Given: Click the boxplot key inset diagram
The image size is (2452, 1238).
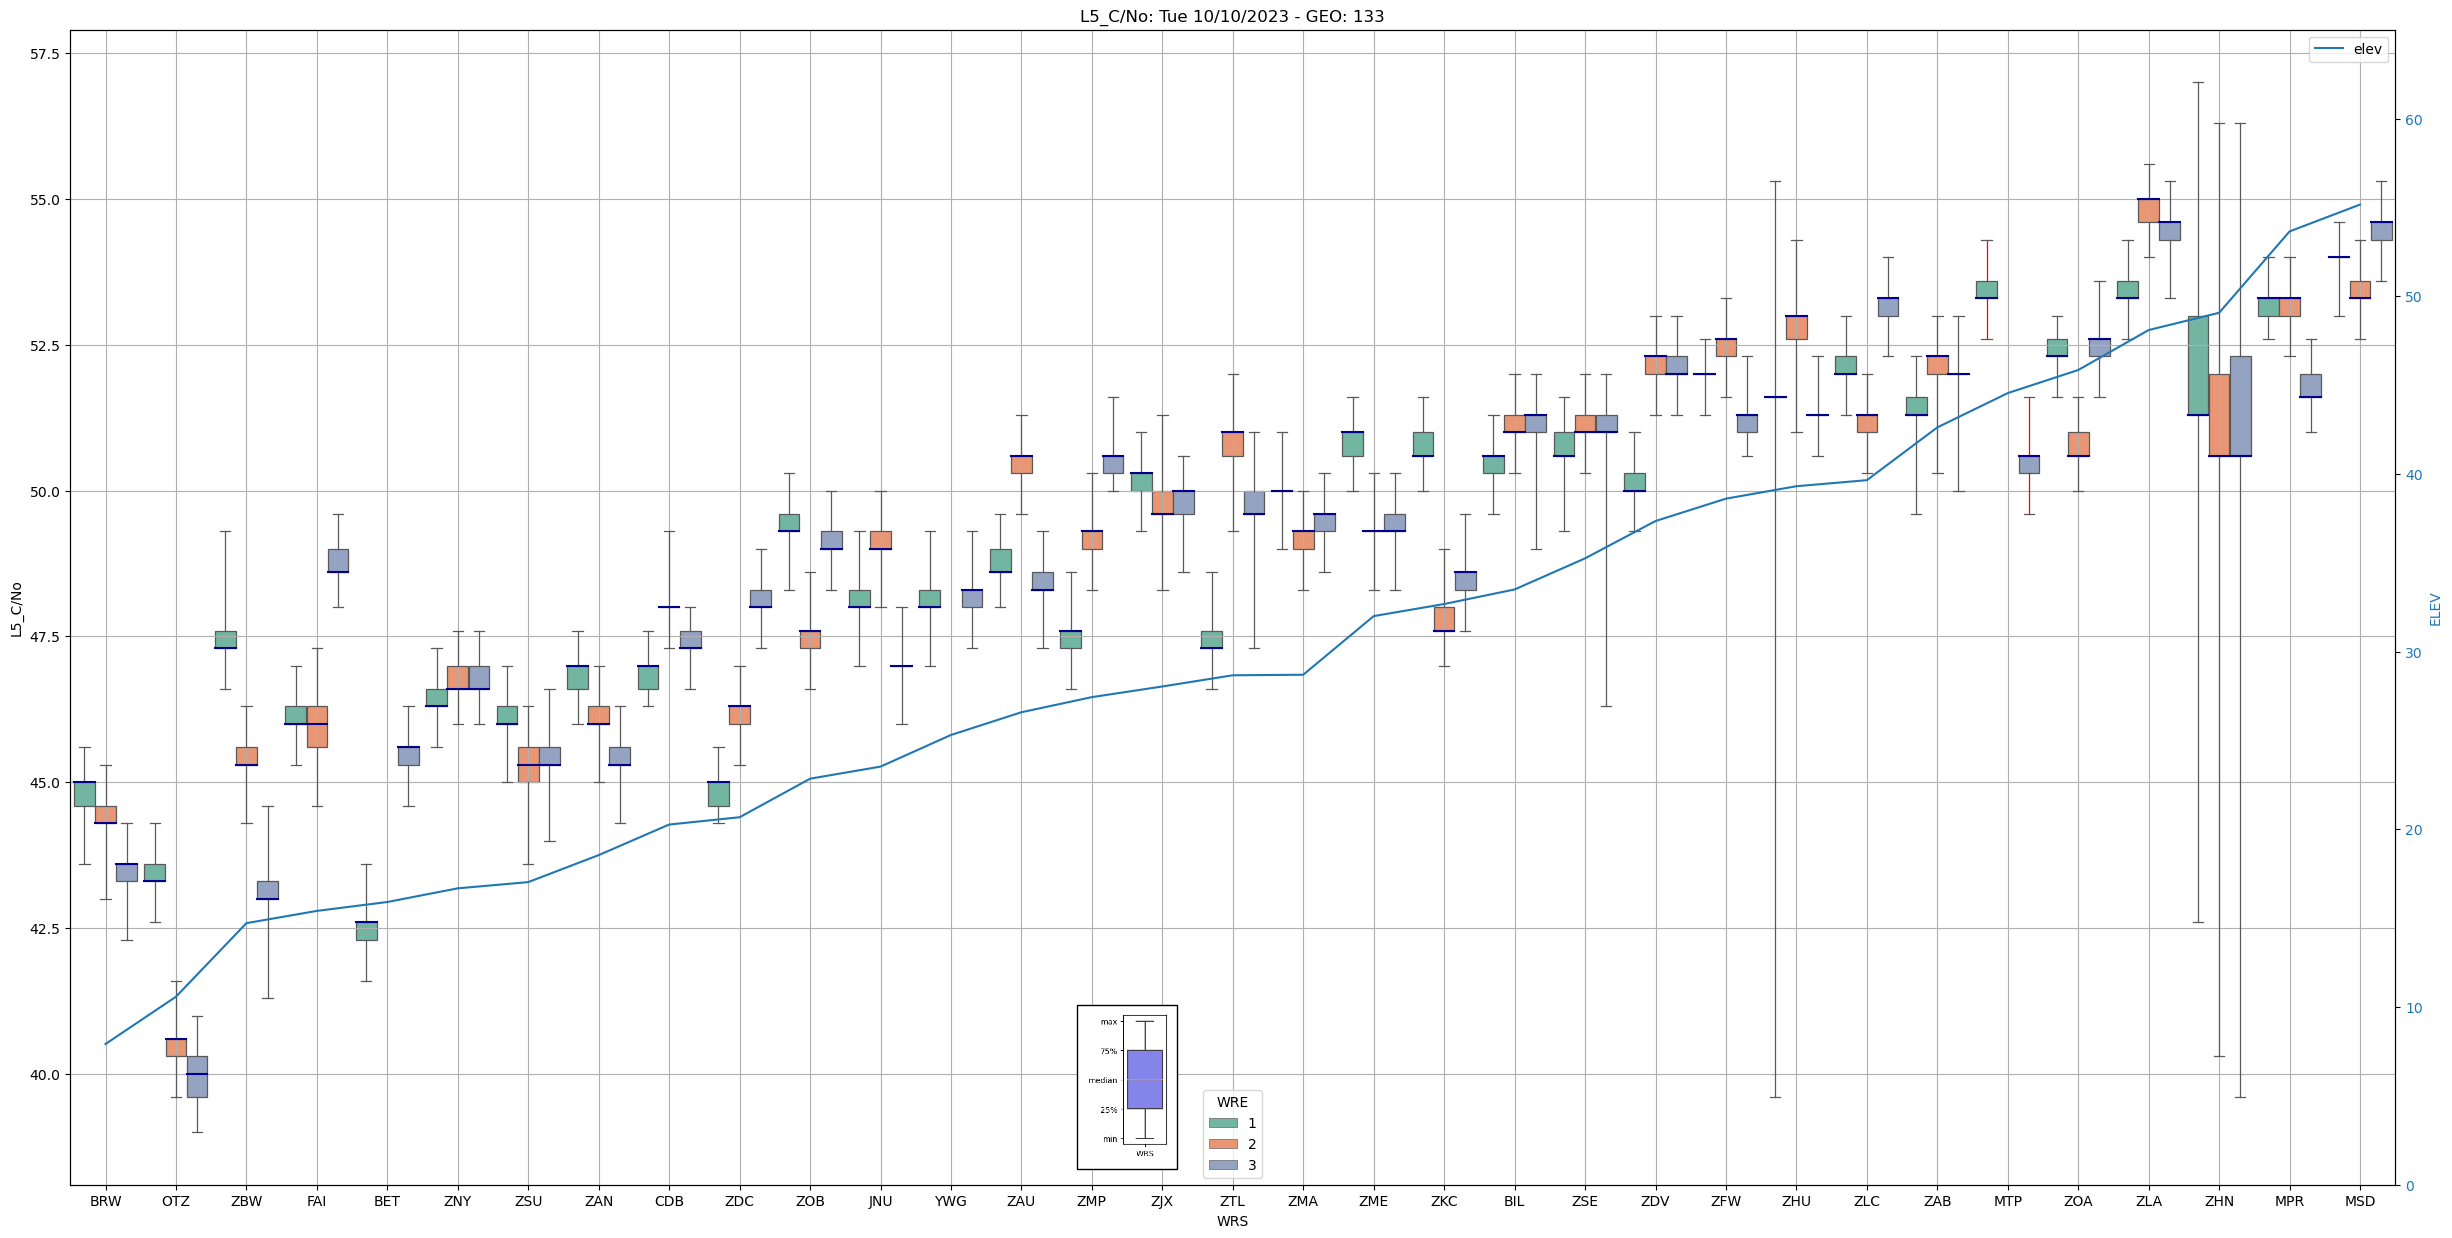Looking at the screenshot, I should 1127,1087.
